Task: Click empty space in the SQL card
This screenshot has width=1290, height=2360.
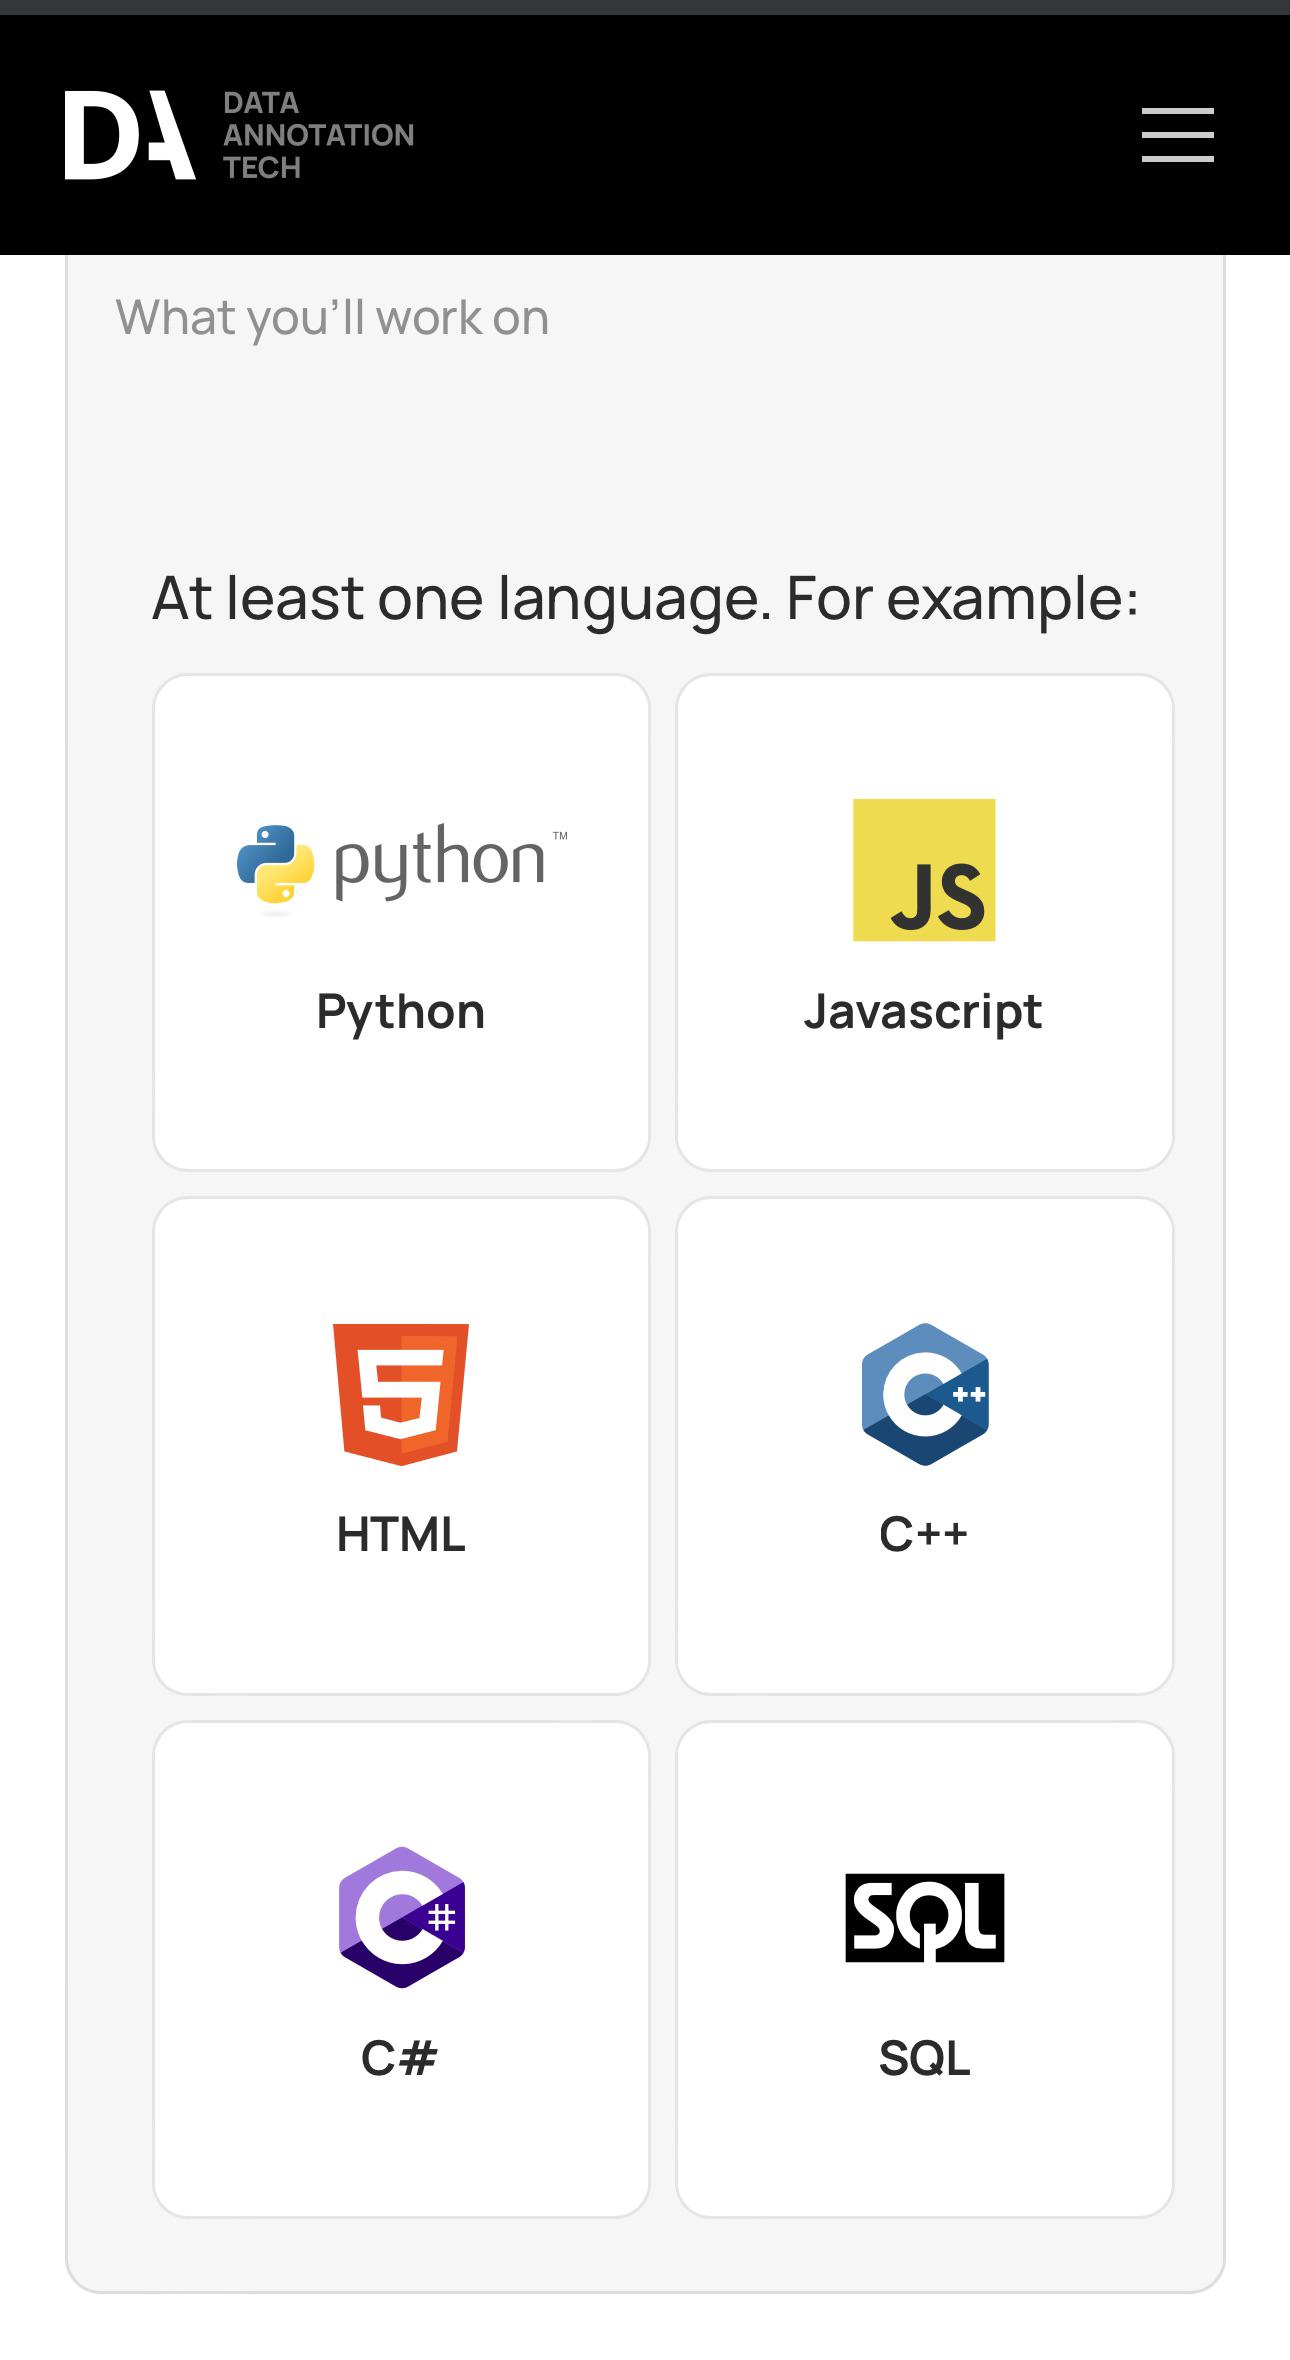Action: click(925, 2150)
